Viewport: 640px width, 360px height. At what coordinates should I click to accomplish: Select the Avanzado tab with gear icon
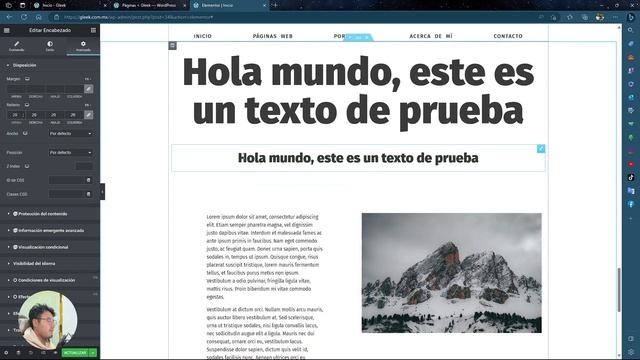(x=83, y=46)
